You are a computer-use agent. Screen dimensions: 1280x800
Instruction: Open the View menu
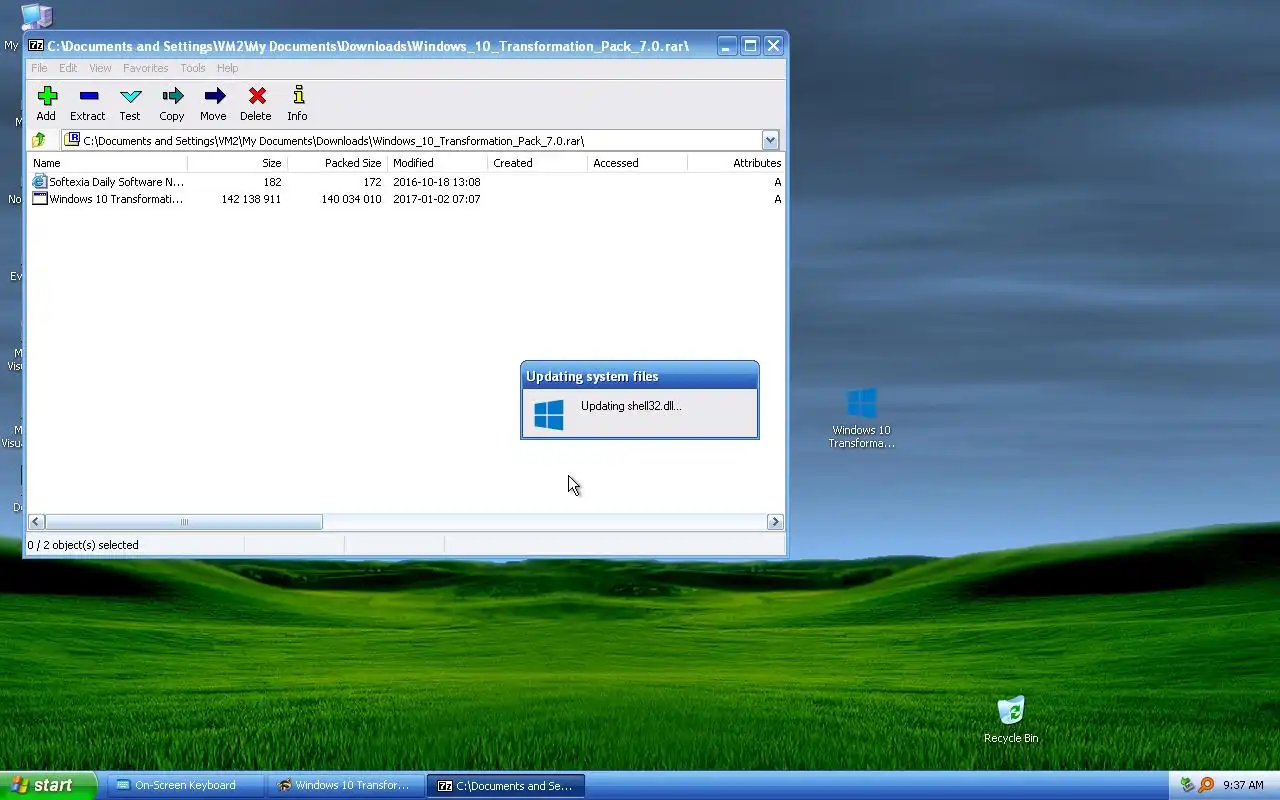[x=100, y=68]
